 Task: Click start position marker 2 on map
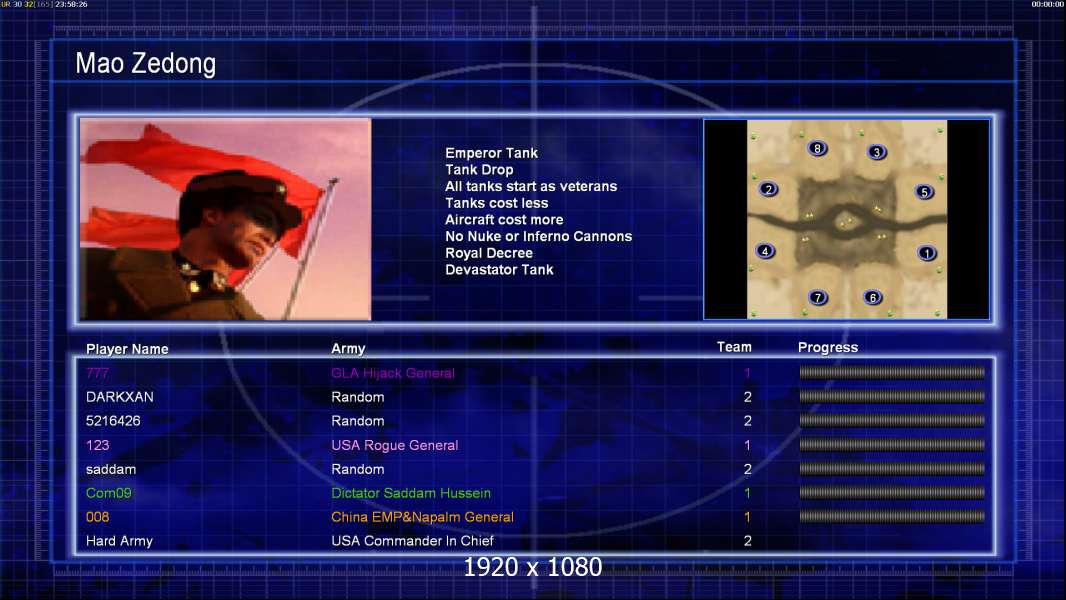tap(768, 189)
